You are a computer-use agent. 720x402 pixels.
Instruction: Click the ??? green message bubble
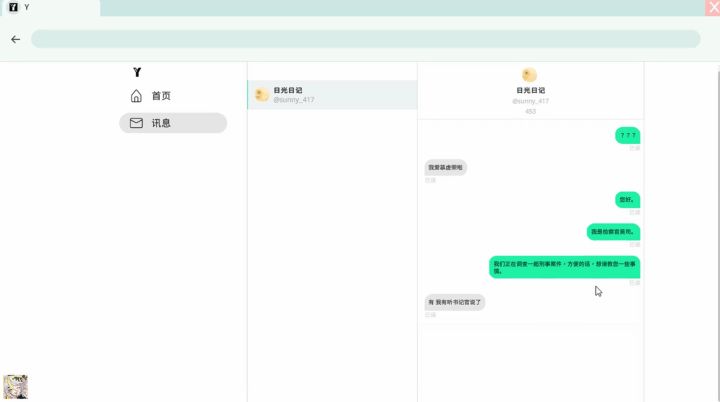tap(628, 136)
